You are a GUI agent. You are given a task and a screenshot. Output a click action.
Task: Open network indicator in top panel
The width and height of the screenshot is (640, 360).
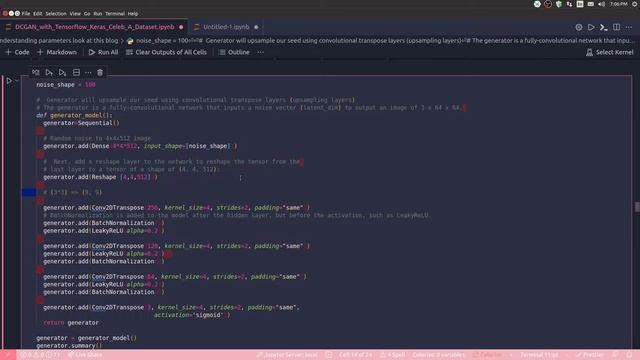coord(569,4)
